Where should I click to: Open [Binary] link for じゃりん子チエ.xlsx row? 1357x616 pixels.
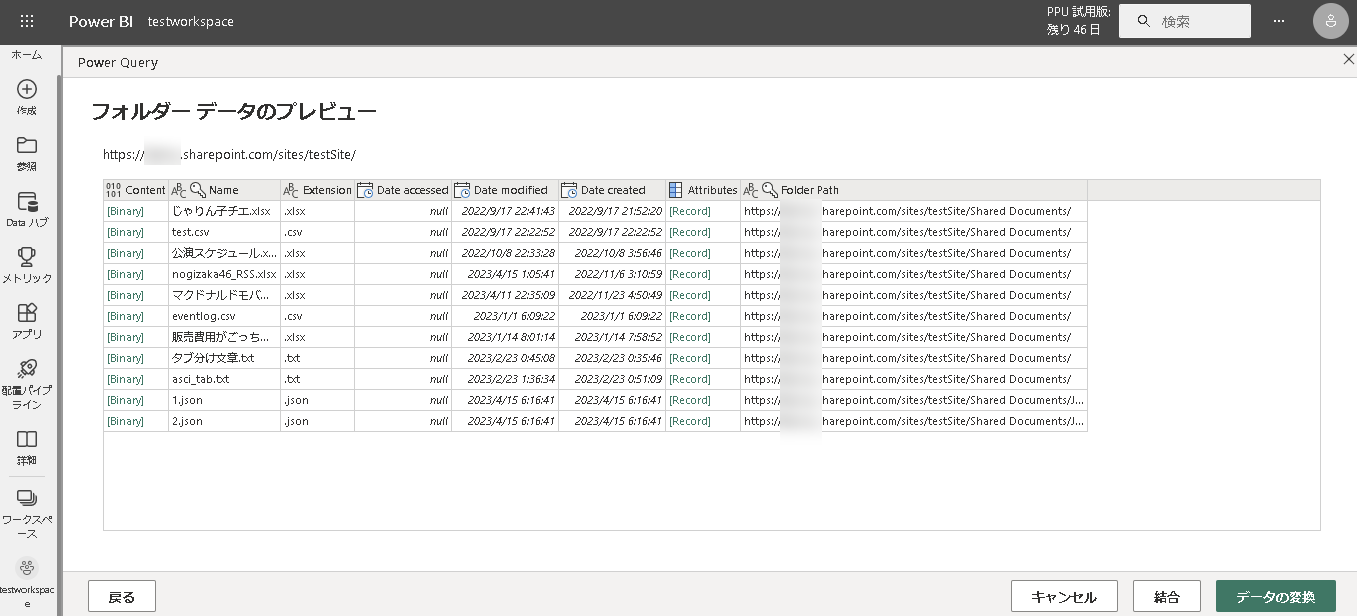pos(126,211)
